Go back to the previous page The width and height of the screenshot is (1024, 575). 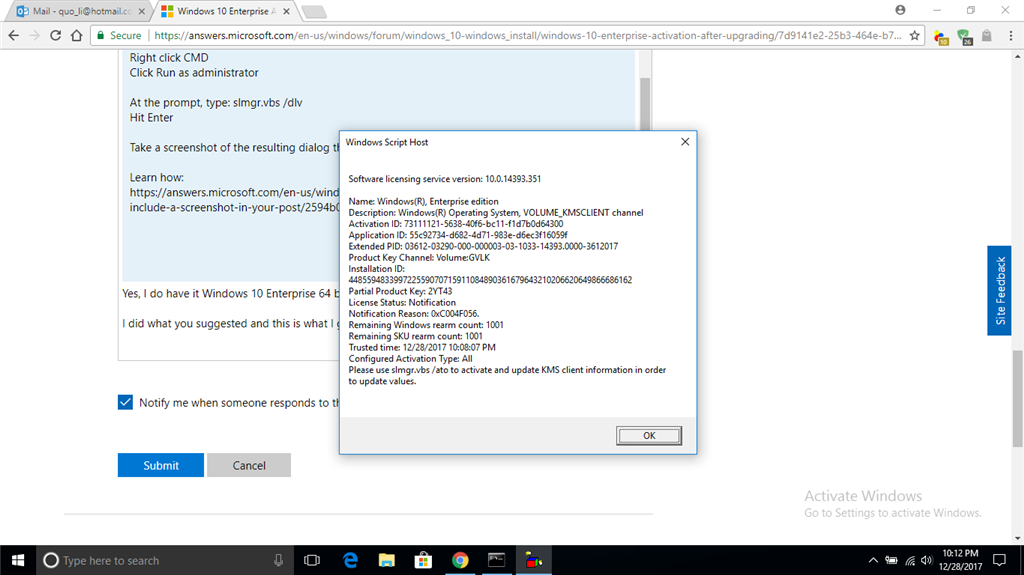(14, 35)
